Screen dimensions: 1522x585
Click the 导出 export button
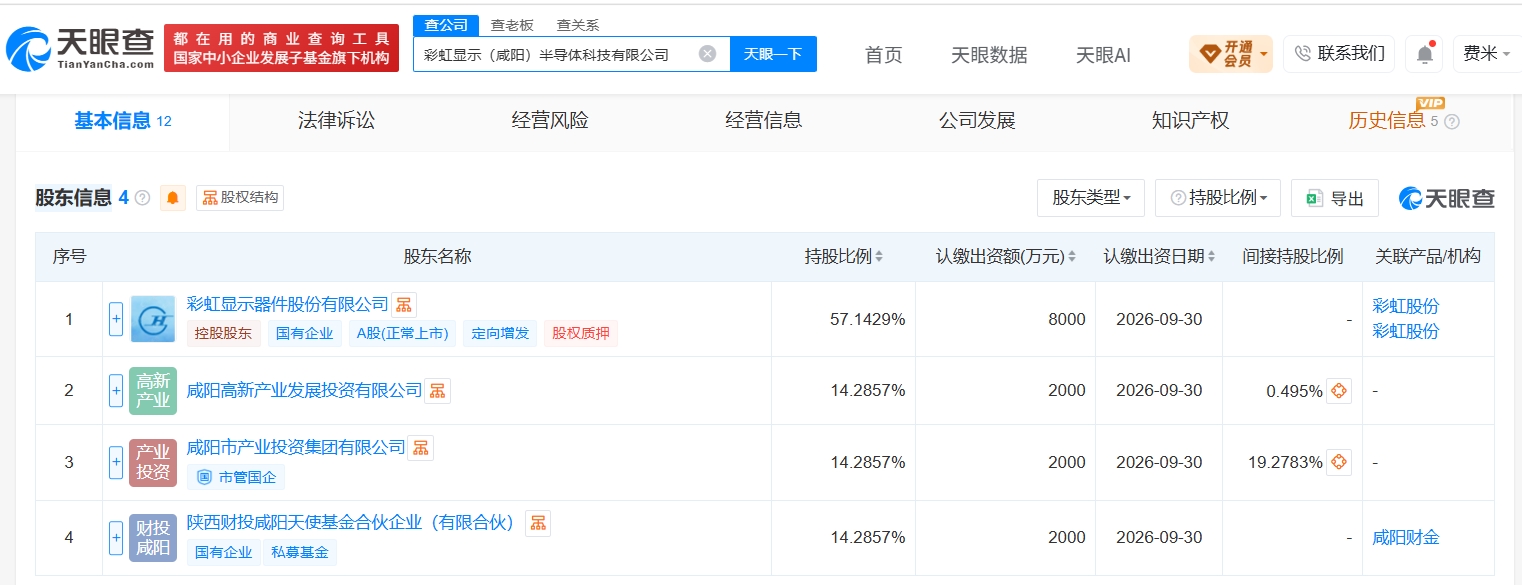tap(1335, 198)
